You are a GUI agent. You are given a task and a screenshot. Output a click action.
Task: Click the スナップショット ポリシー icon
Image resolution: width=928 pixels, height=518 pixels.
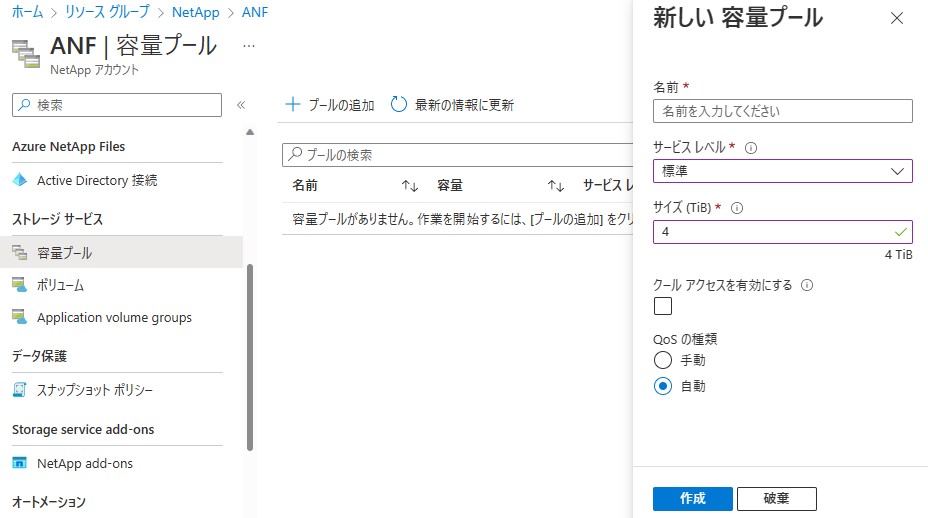click(20, 390)
